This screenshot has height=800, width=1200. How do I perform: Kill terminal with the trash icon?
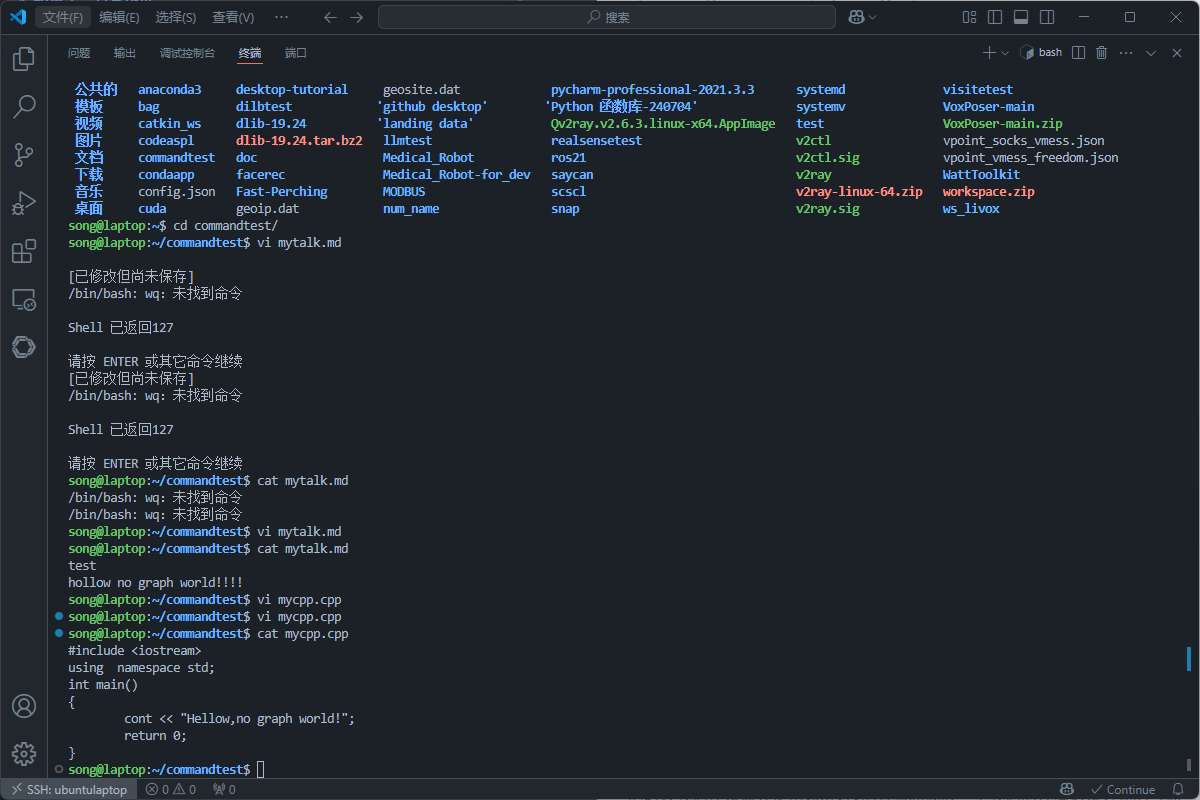(1102, 53)
